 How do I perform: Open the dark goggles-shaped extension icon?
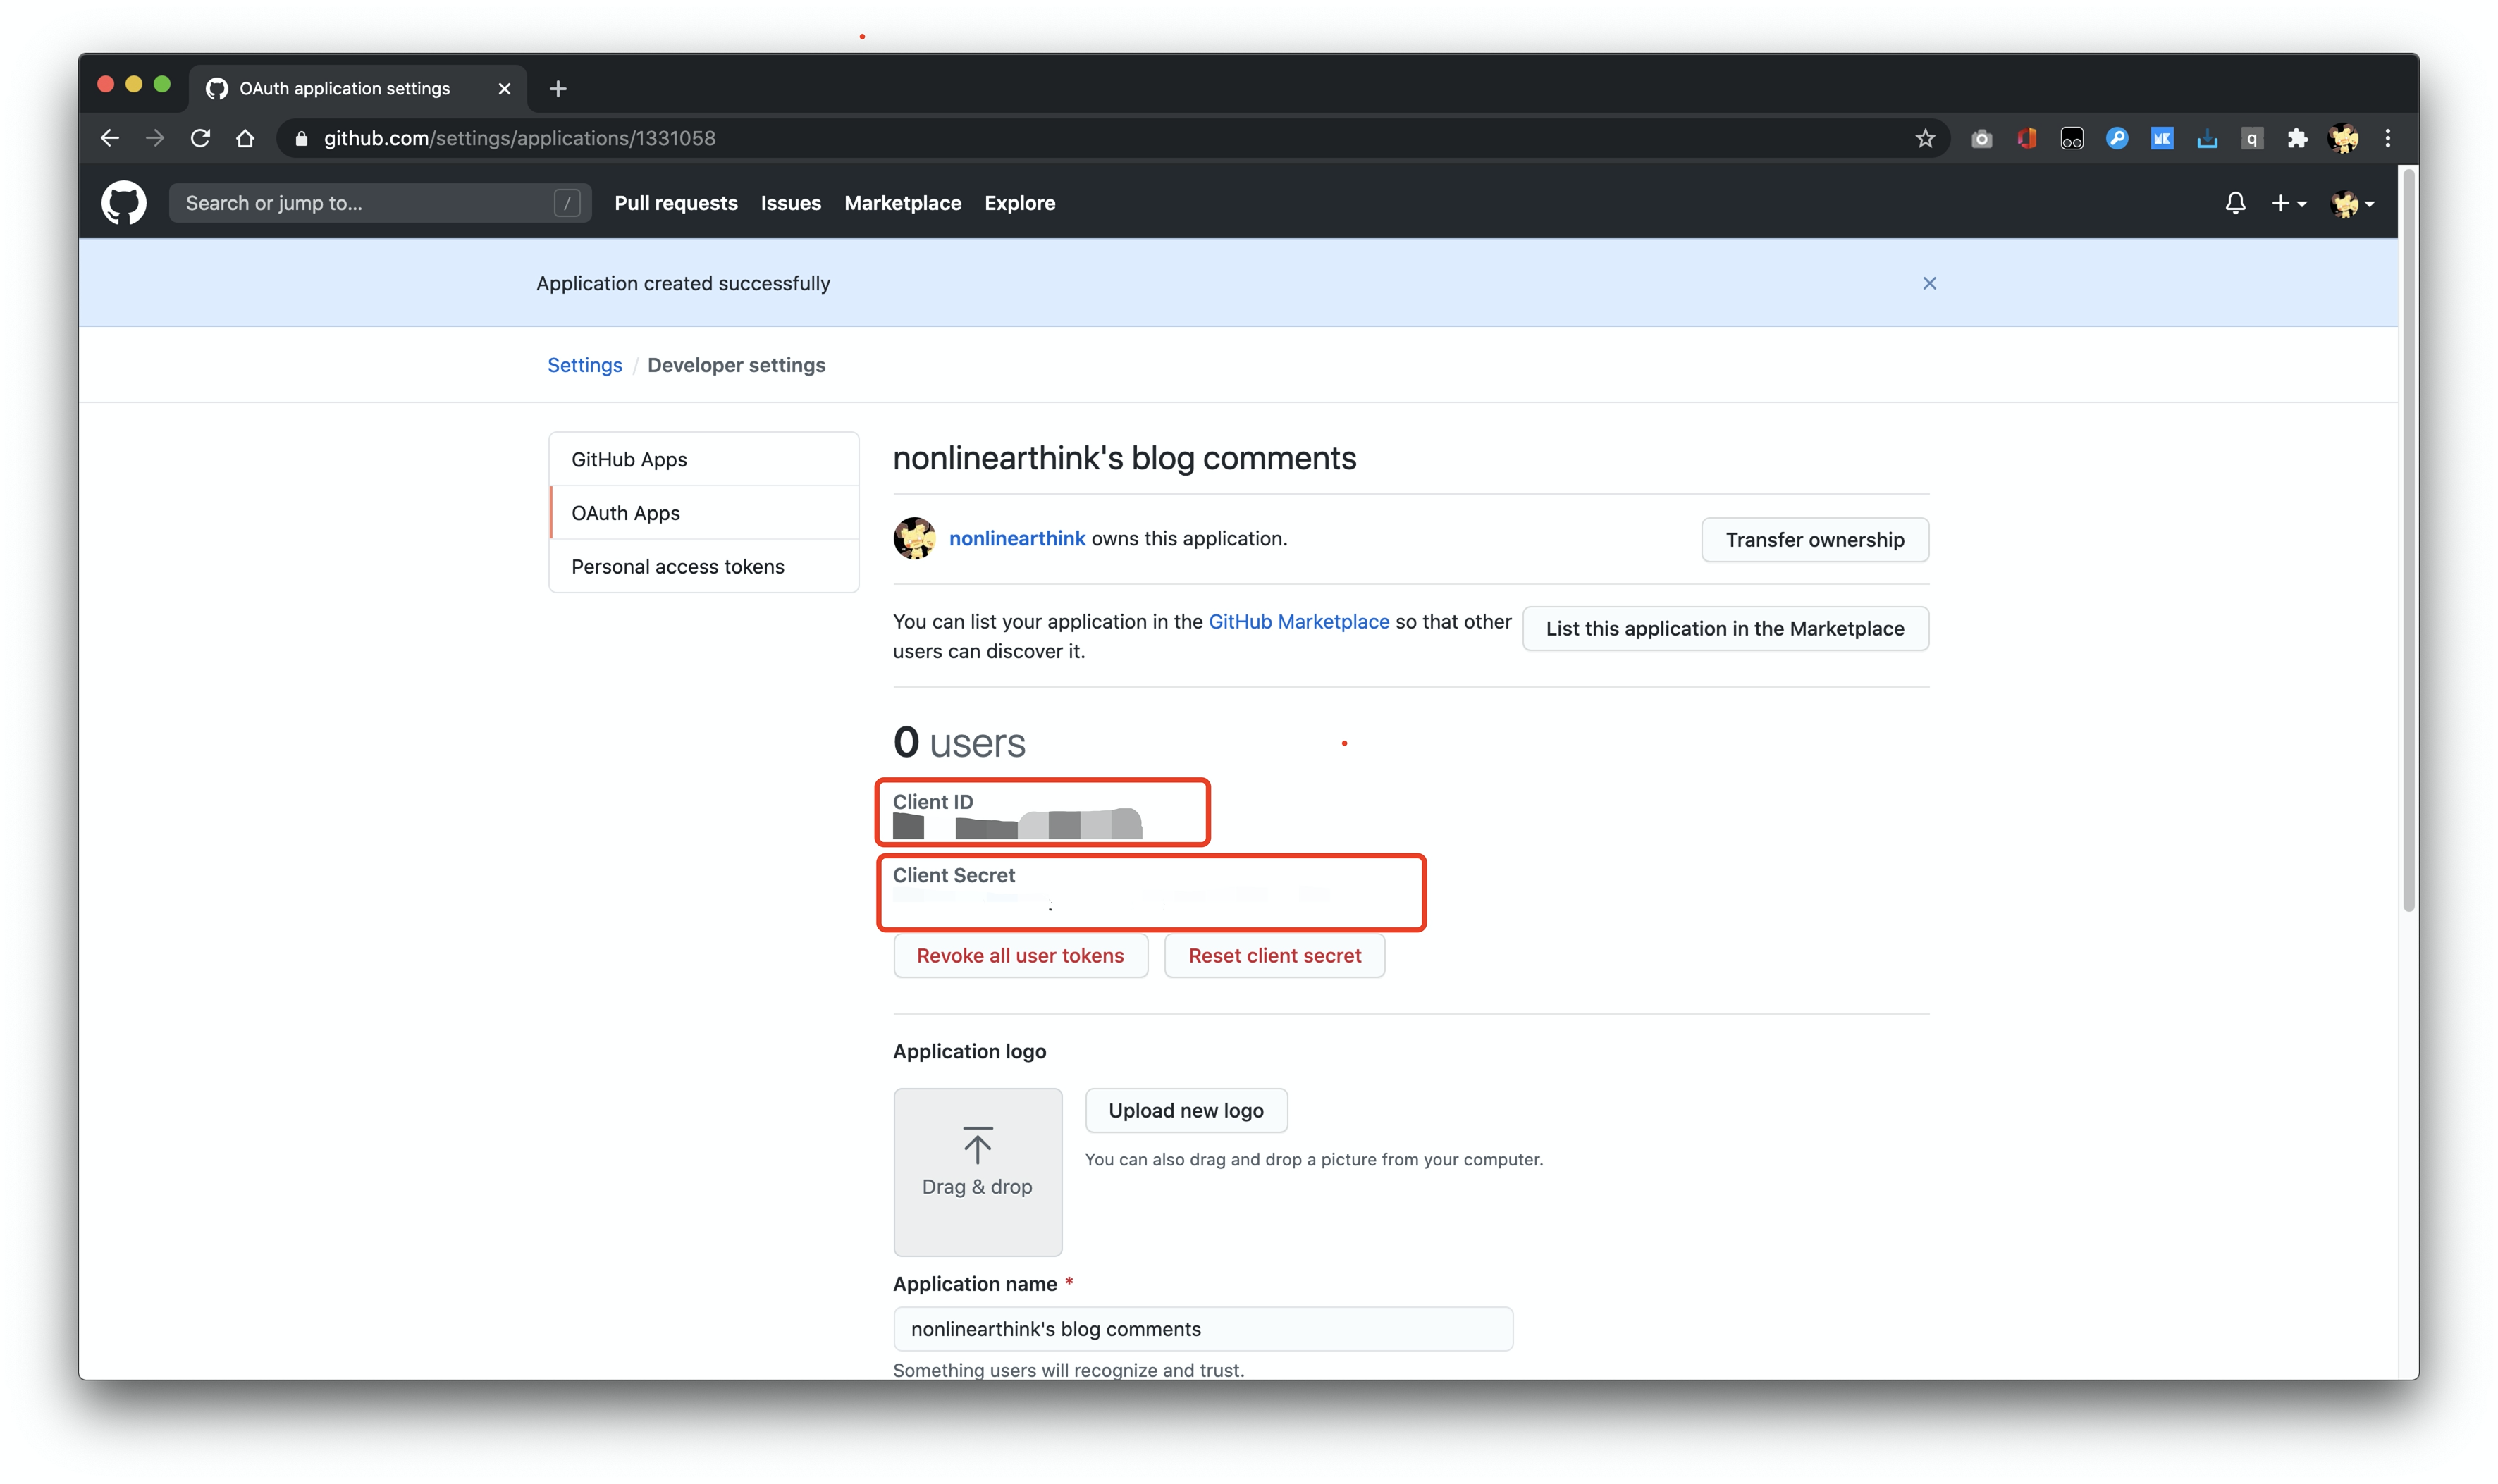click(x=2071, y=138)
